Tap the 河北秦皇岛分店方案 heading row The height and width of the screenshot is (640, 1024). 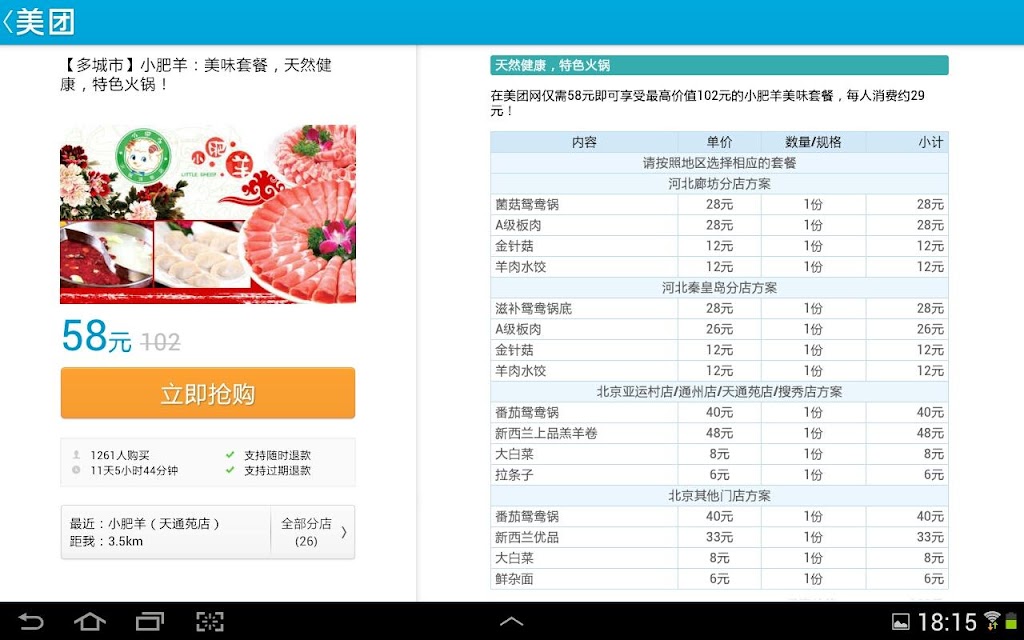[x=719, y=287]
